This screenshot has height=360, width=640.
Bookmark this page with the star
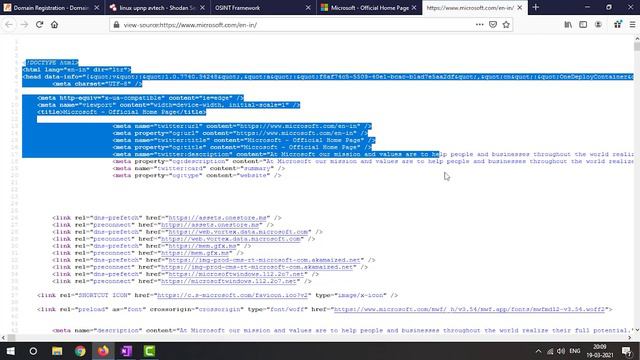pyautogui.click(x=506, y=24)
